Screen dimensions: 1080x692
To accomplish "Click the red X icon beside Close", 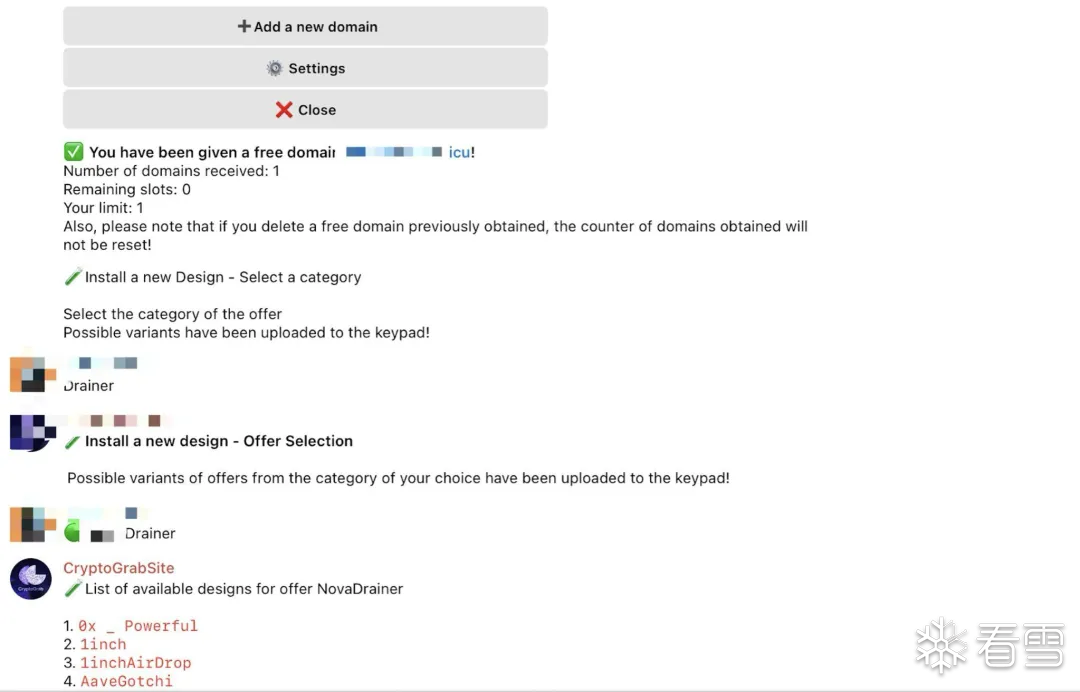I will (284, 110).
